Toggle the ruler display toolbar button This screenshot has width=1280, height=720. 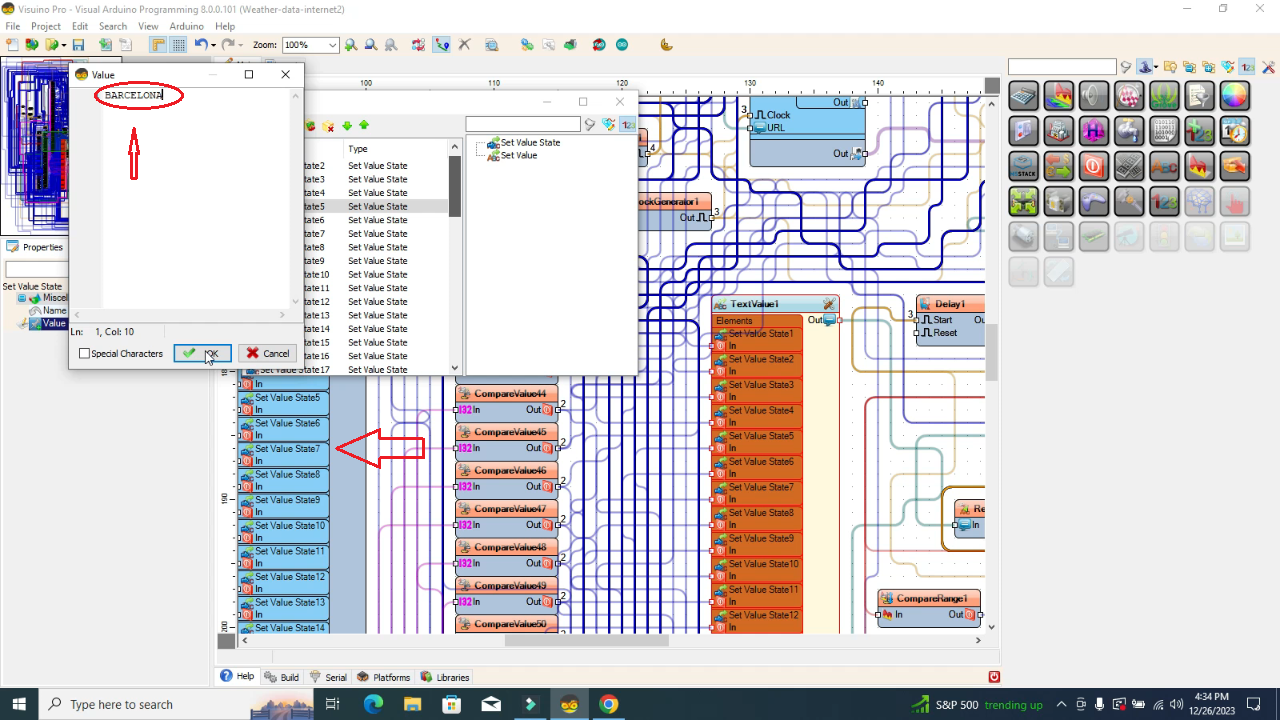click(x=158, y=45)
